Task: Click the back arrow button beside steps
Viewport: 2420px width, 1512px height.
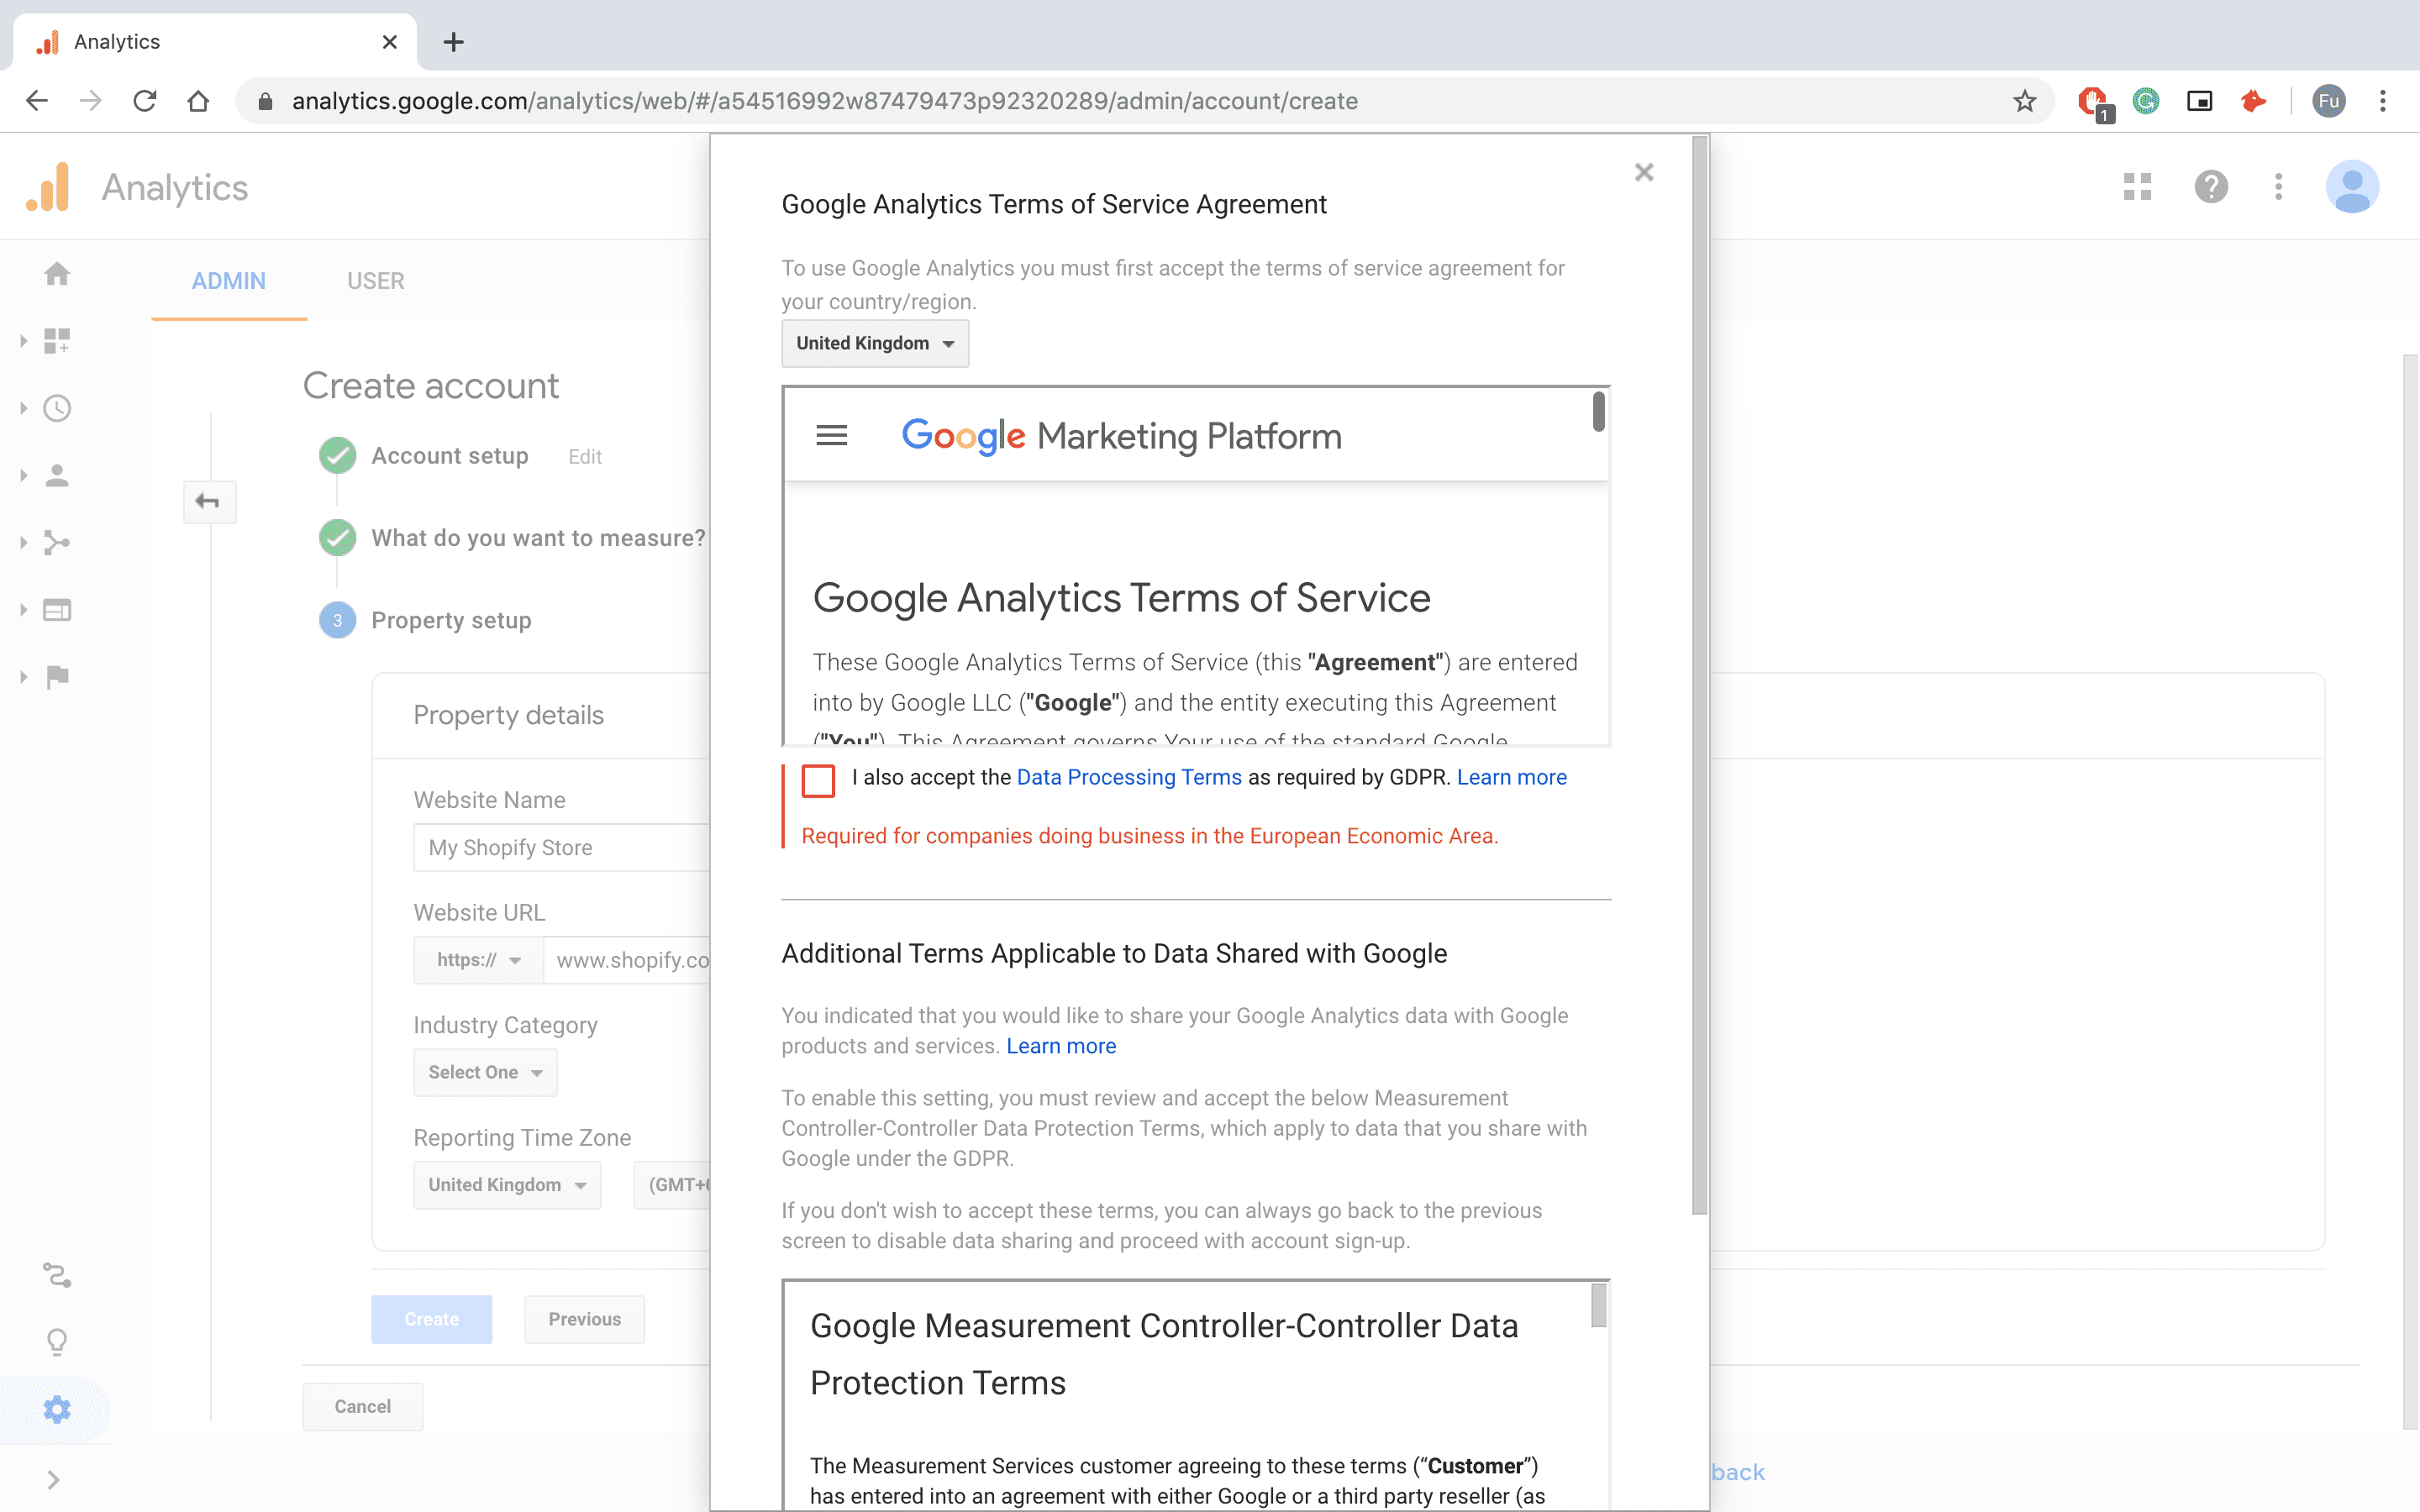Action: click(208, 501)
